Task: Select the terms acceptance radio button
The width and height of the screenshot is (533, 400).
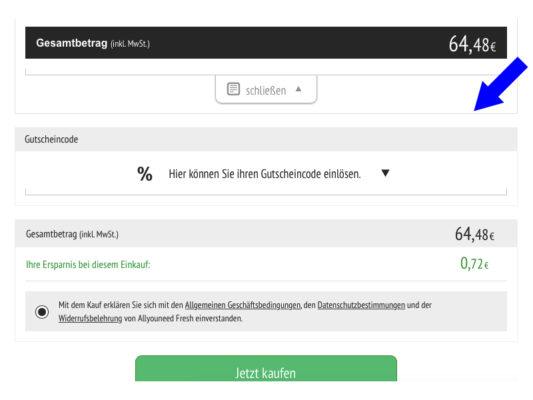Action: point(42,312)
